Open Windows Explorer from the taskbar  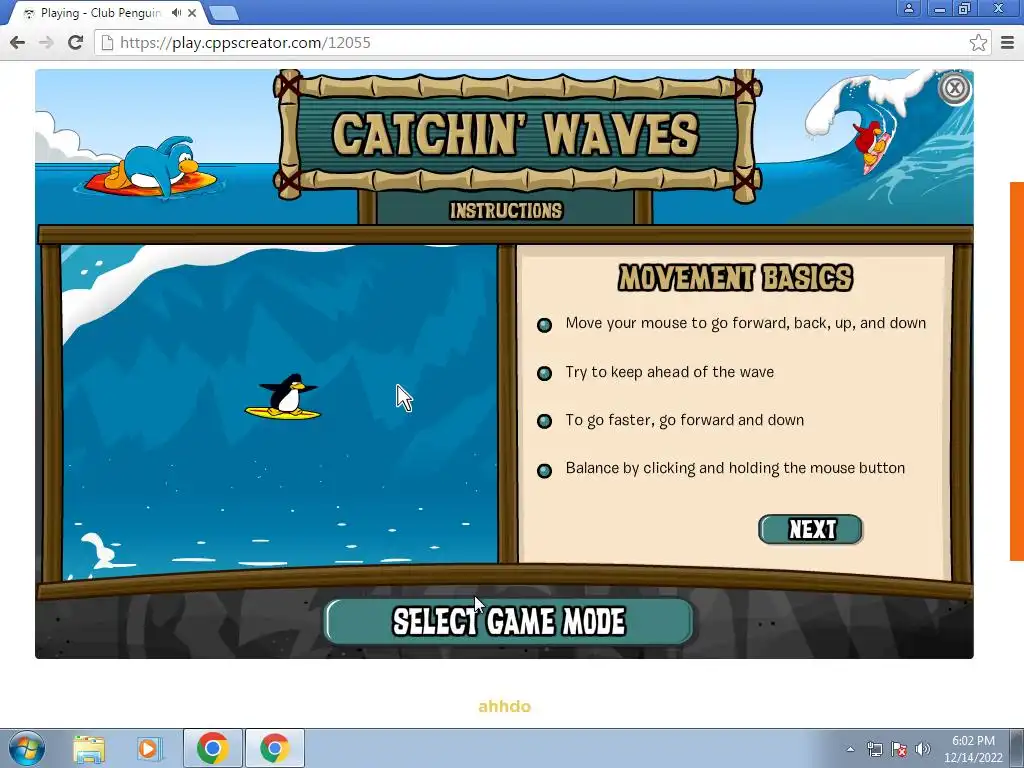89,748
